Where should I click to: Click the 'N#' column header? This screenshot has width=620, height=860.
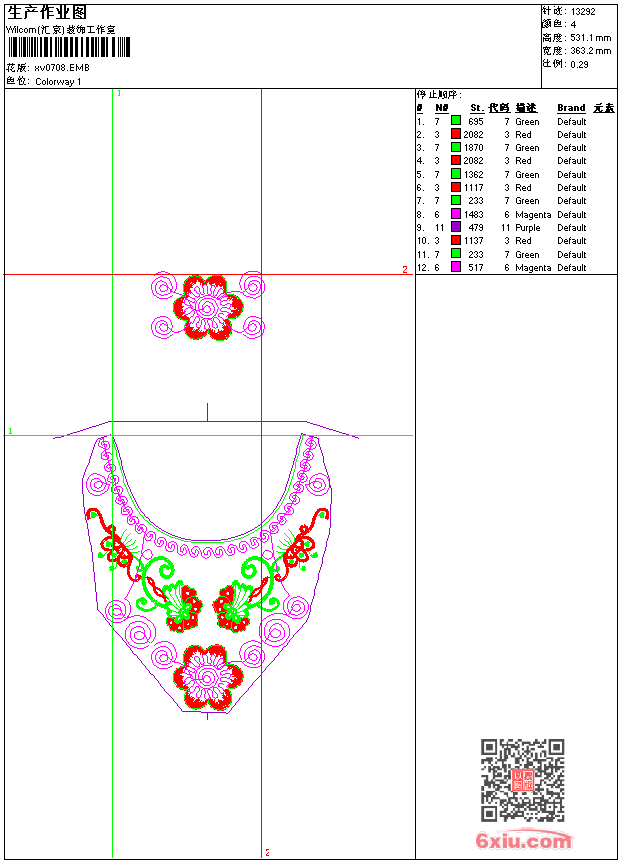point(442,108)
